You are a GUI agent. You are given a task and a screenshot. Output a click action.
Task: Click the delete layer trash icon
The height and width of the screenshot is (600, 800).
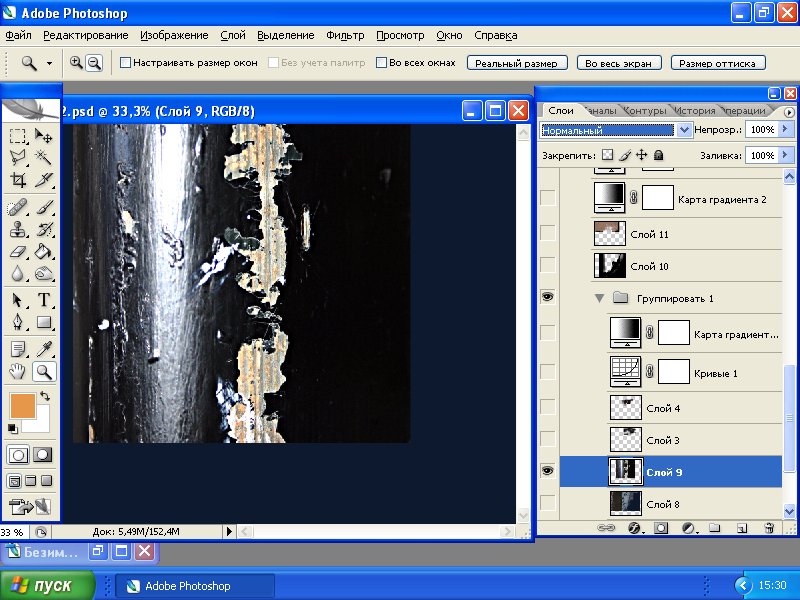click(769, 527)
